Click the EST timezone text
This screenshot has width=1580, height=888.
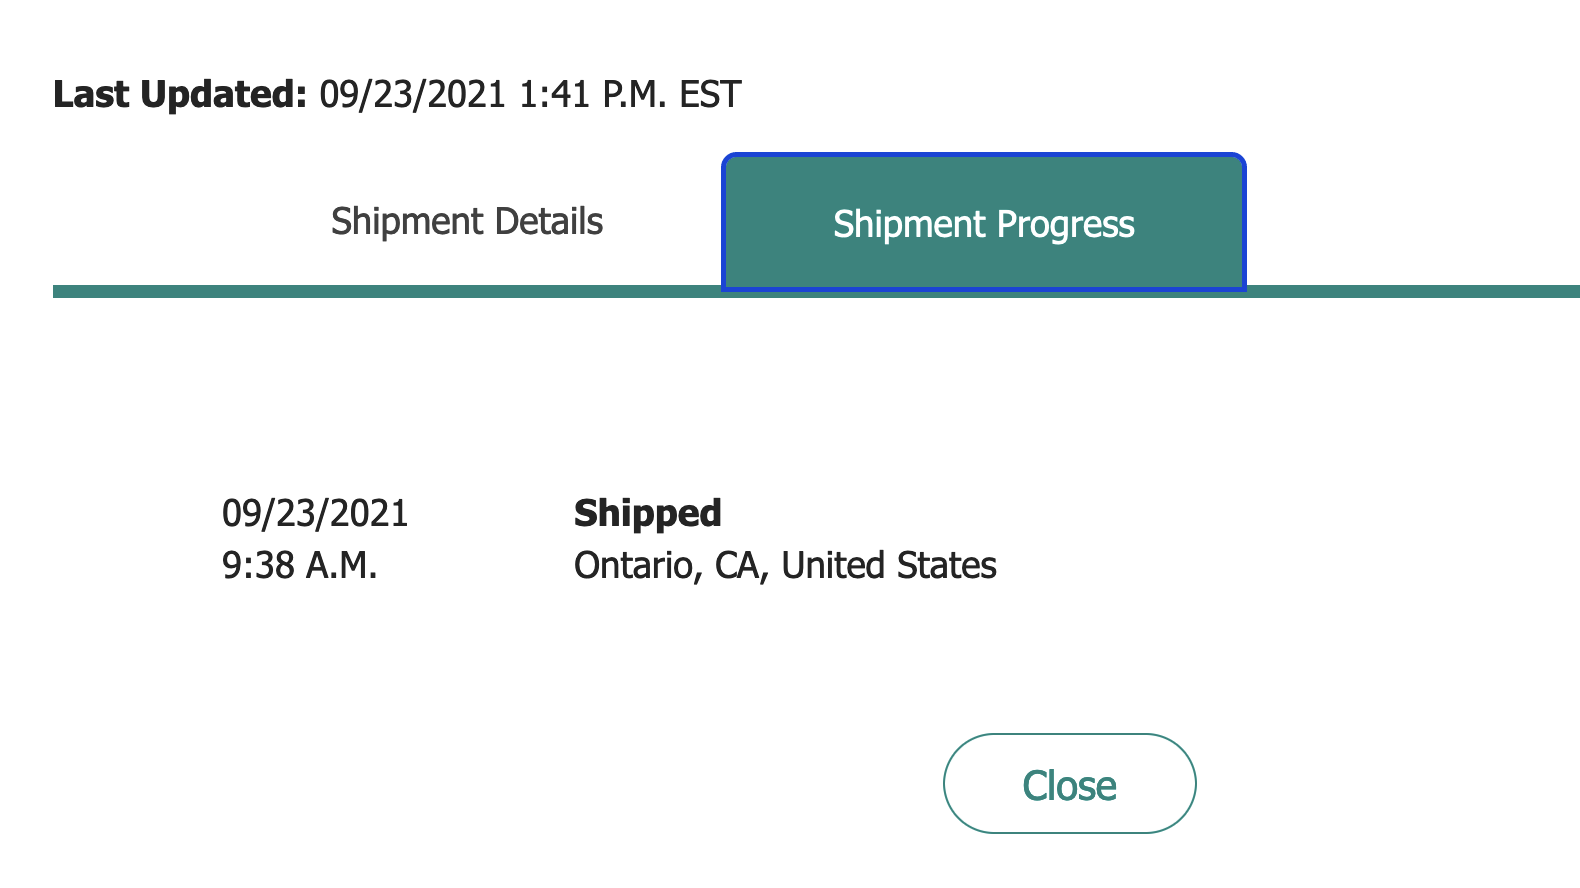710,94
